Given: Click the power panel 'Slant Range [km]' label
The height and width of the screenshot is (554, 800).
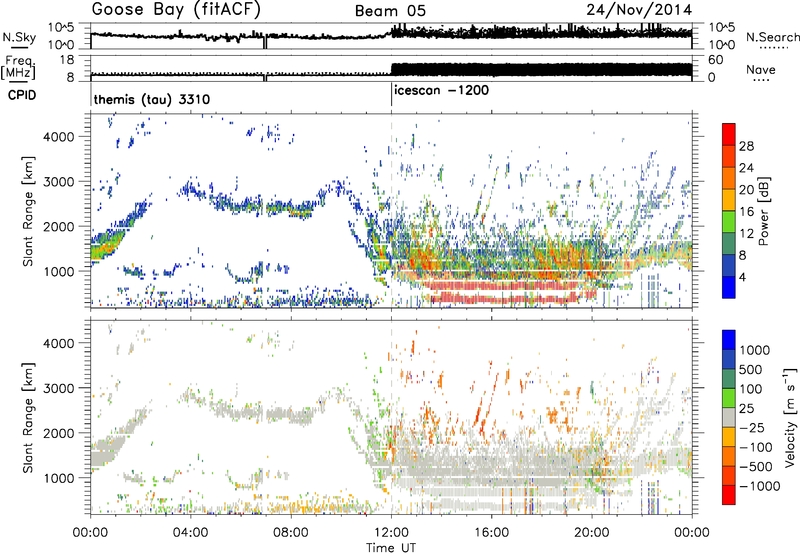Looking at the screenshot, I should point(28,211).
